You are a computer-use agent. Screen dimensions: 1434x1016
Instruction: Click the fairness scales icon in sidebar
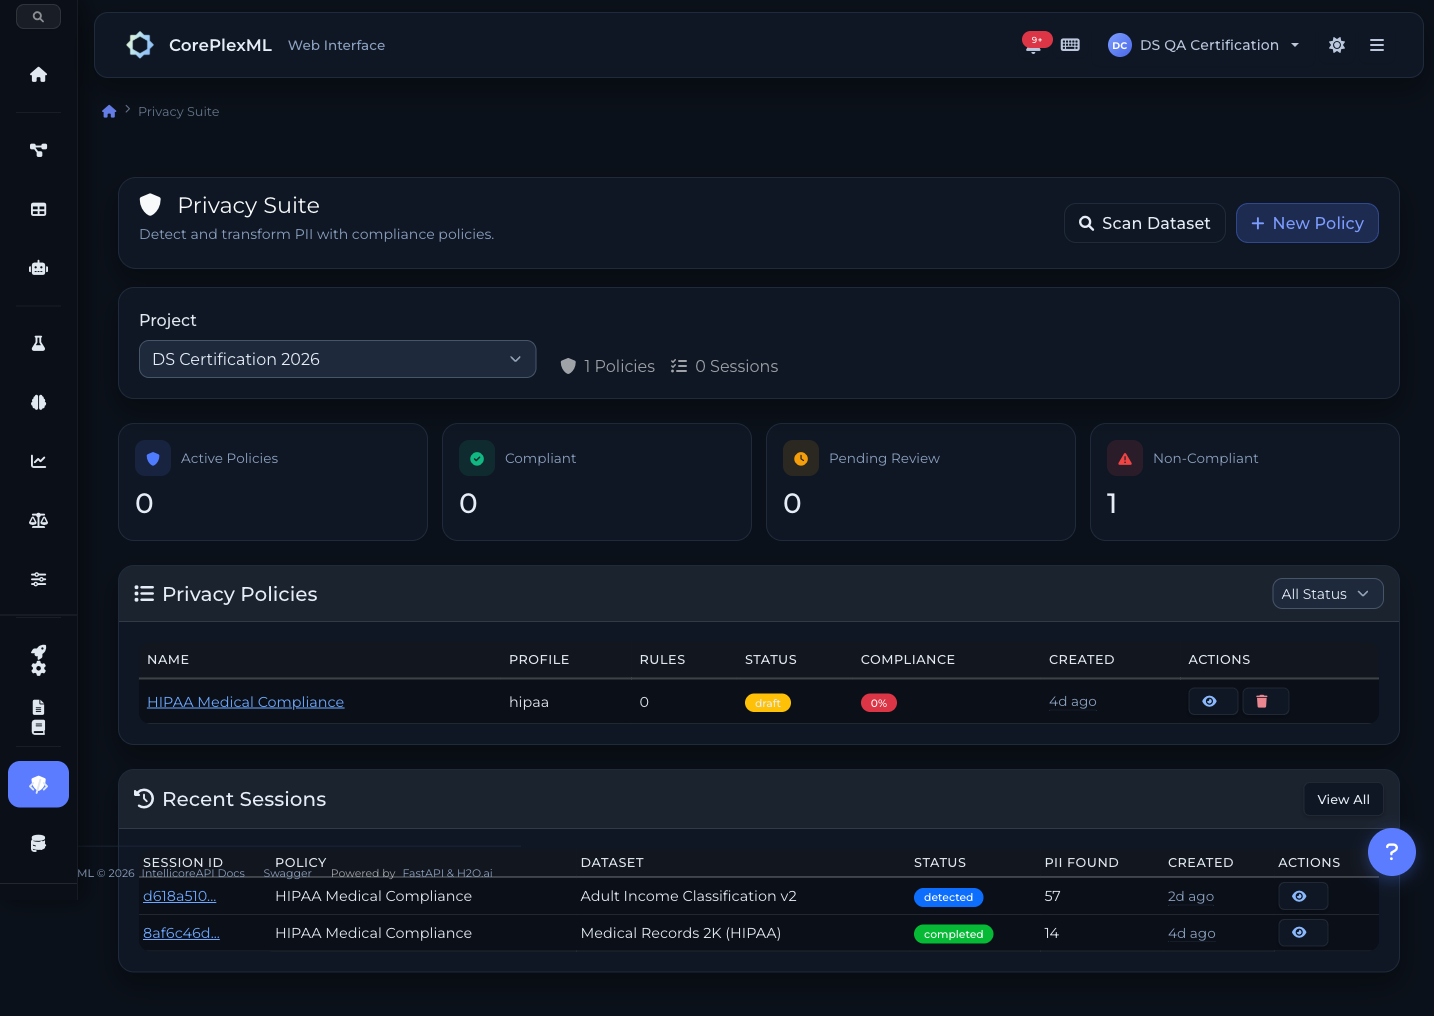pyautogui.click(x=38, y=520)
